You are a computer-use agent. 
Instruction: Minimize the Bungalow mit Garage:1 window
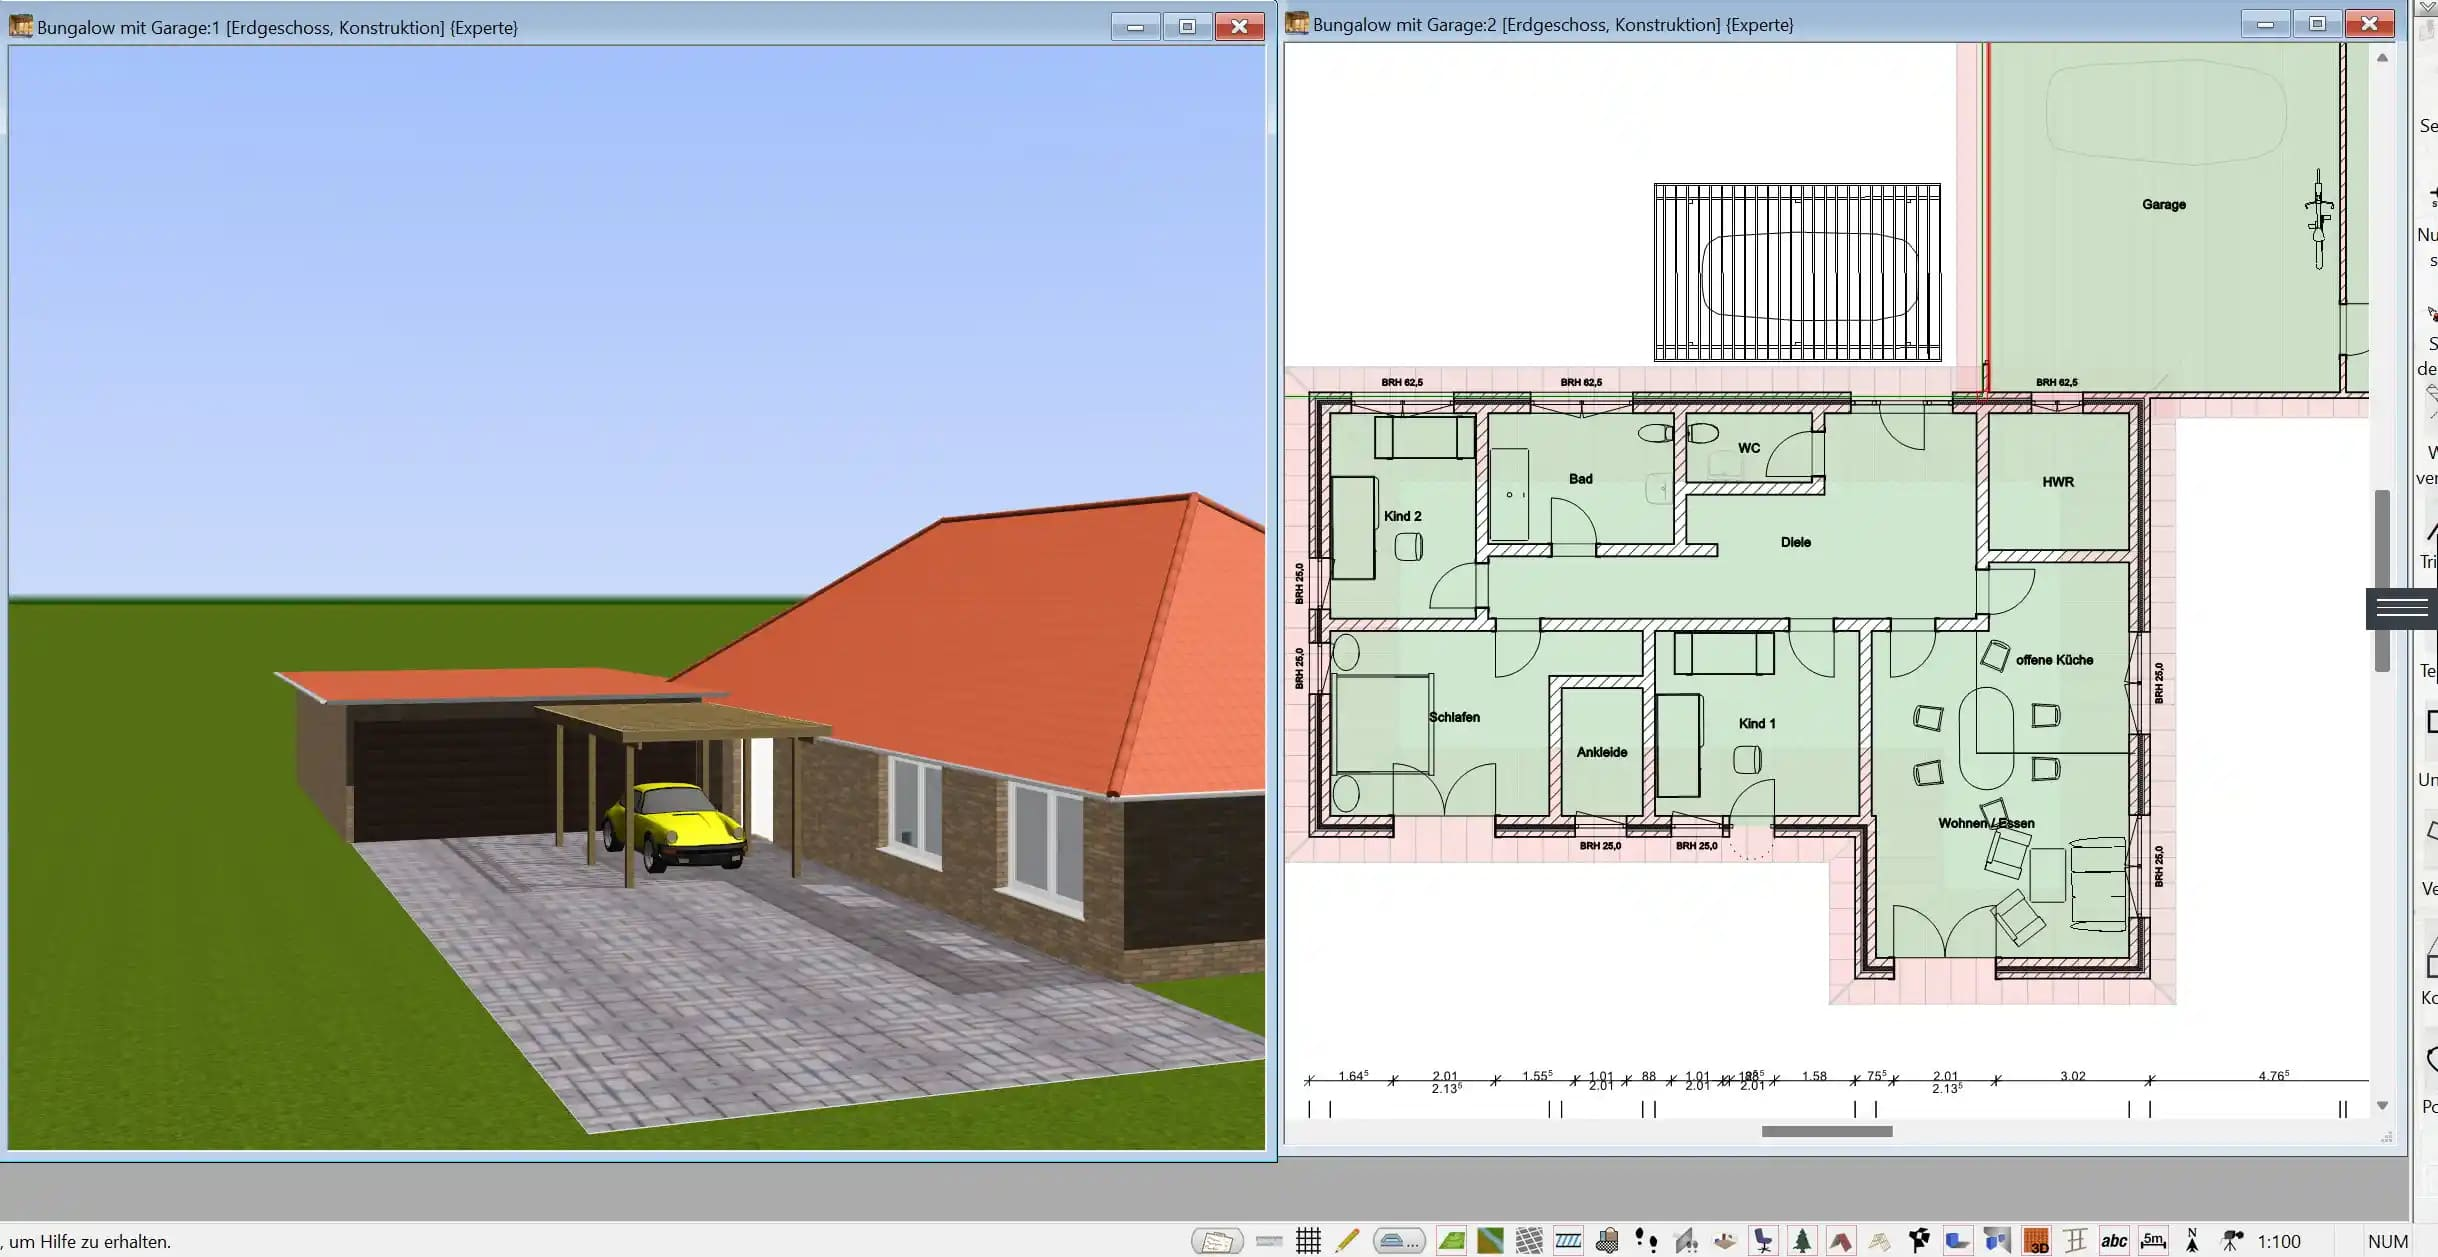[x=1135, y=27]
